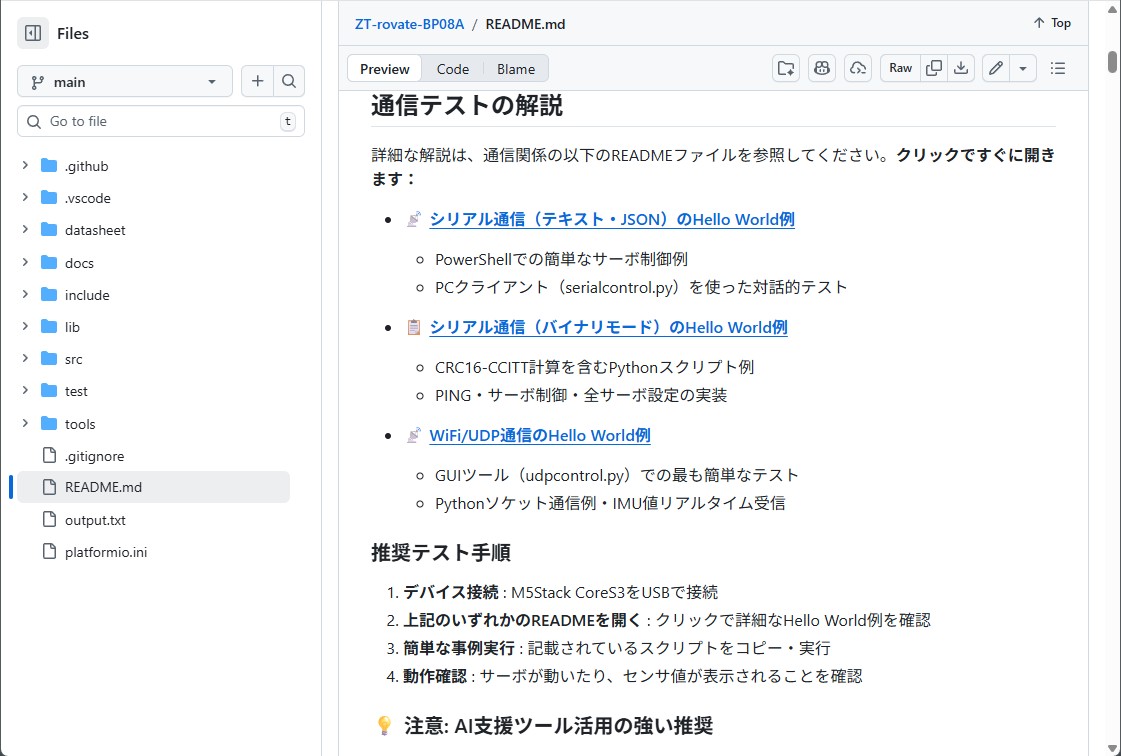Edit this file with pencil icon
1121x756 pixels.
point(995,68)
